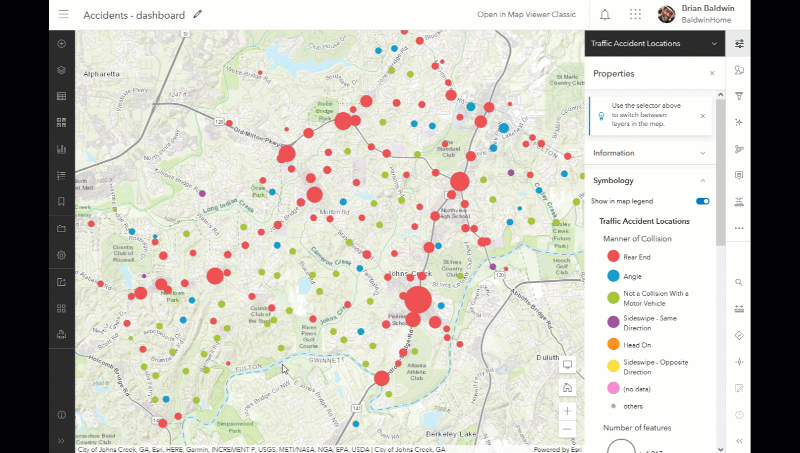
Task: Click the (no data) pink swatch
Action: tap(613, 388)
